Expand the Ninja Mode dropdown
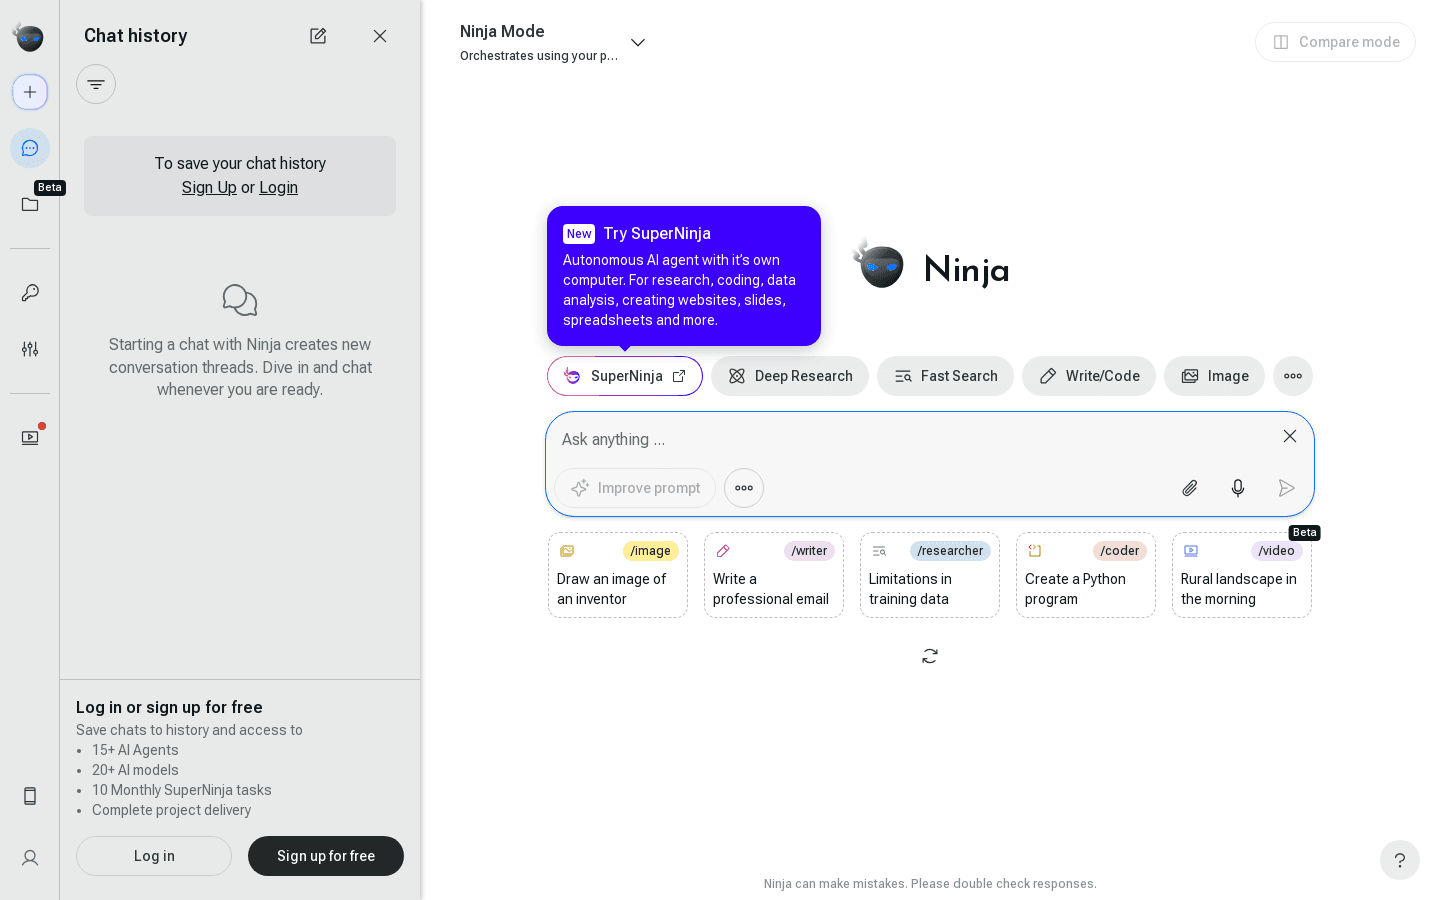The height and width of the screenshot is (900, 1440). 638,42
